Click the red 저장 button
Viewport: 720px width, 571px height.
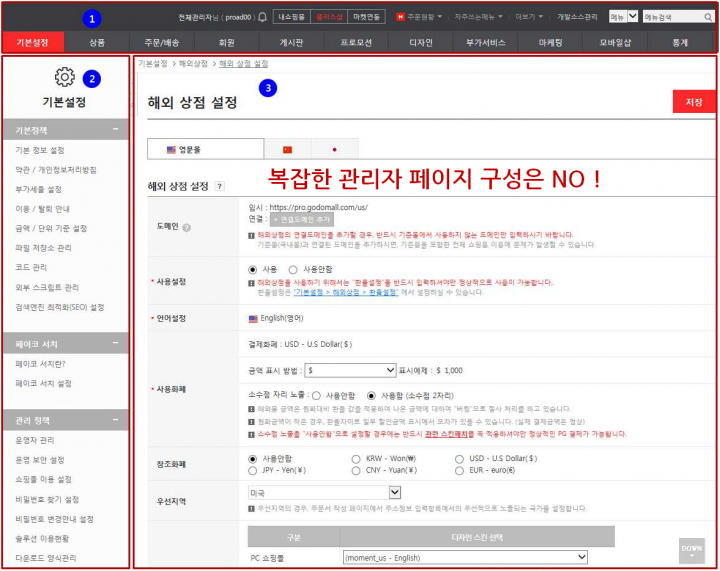point(694,102)
